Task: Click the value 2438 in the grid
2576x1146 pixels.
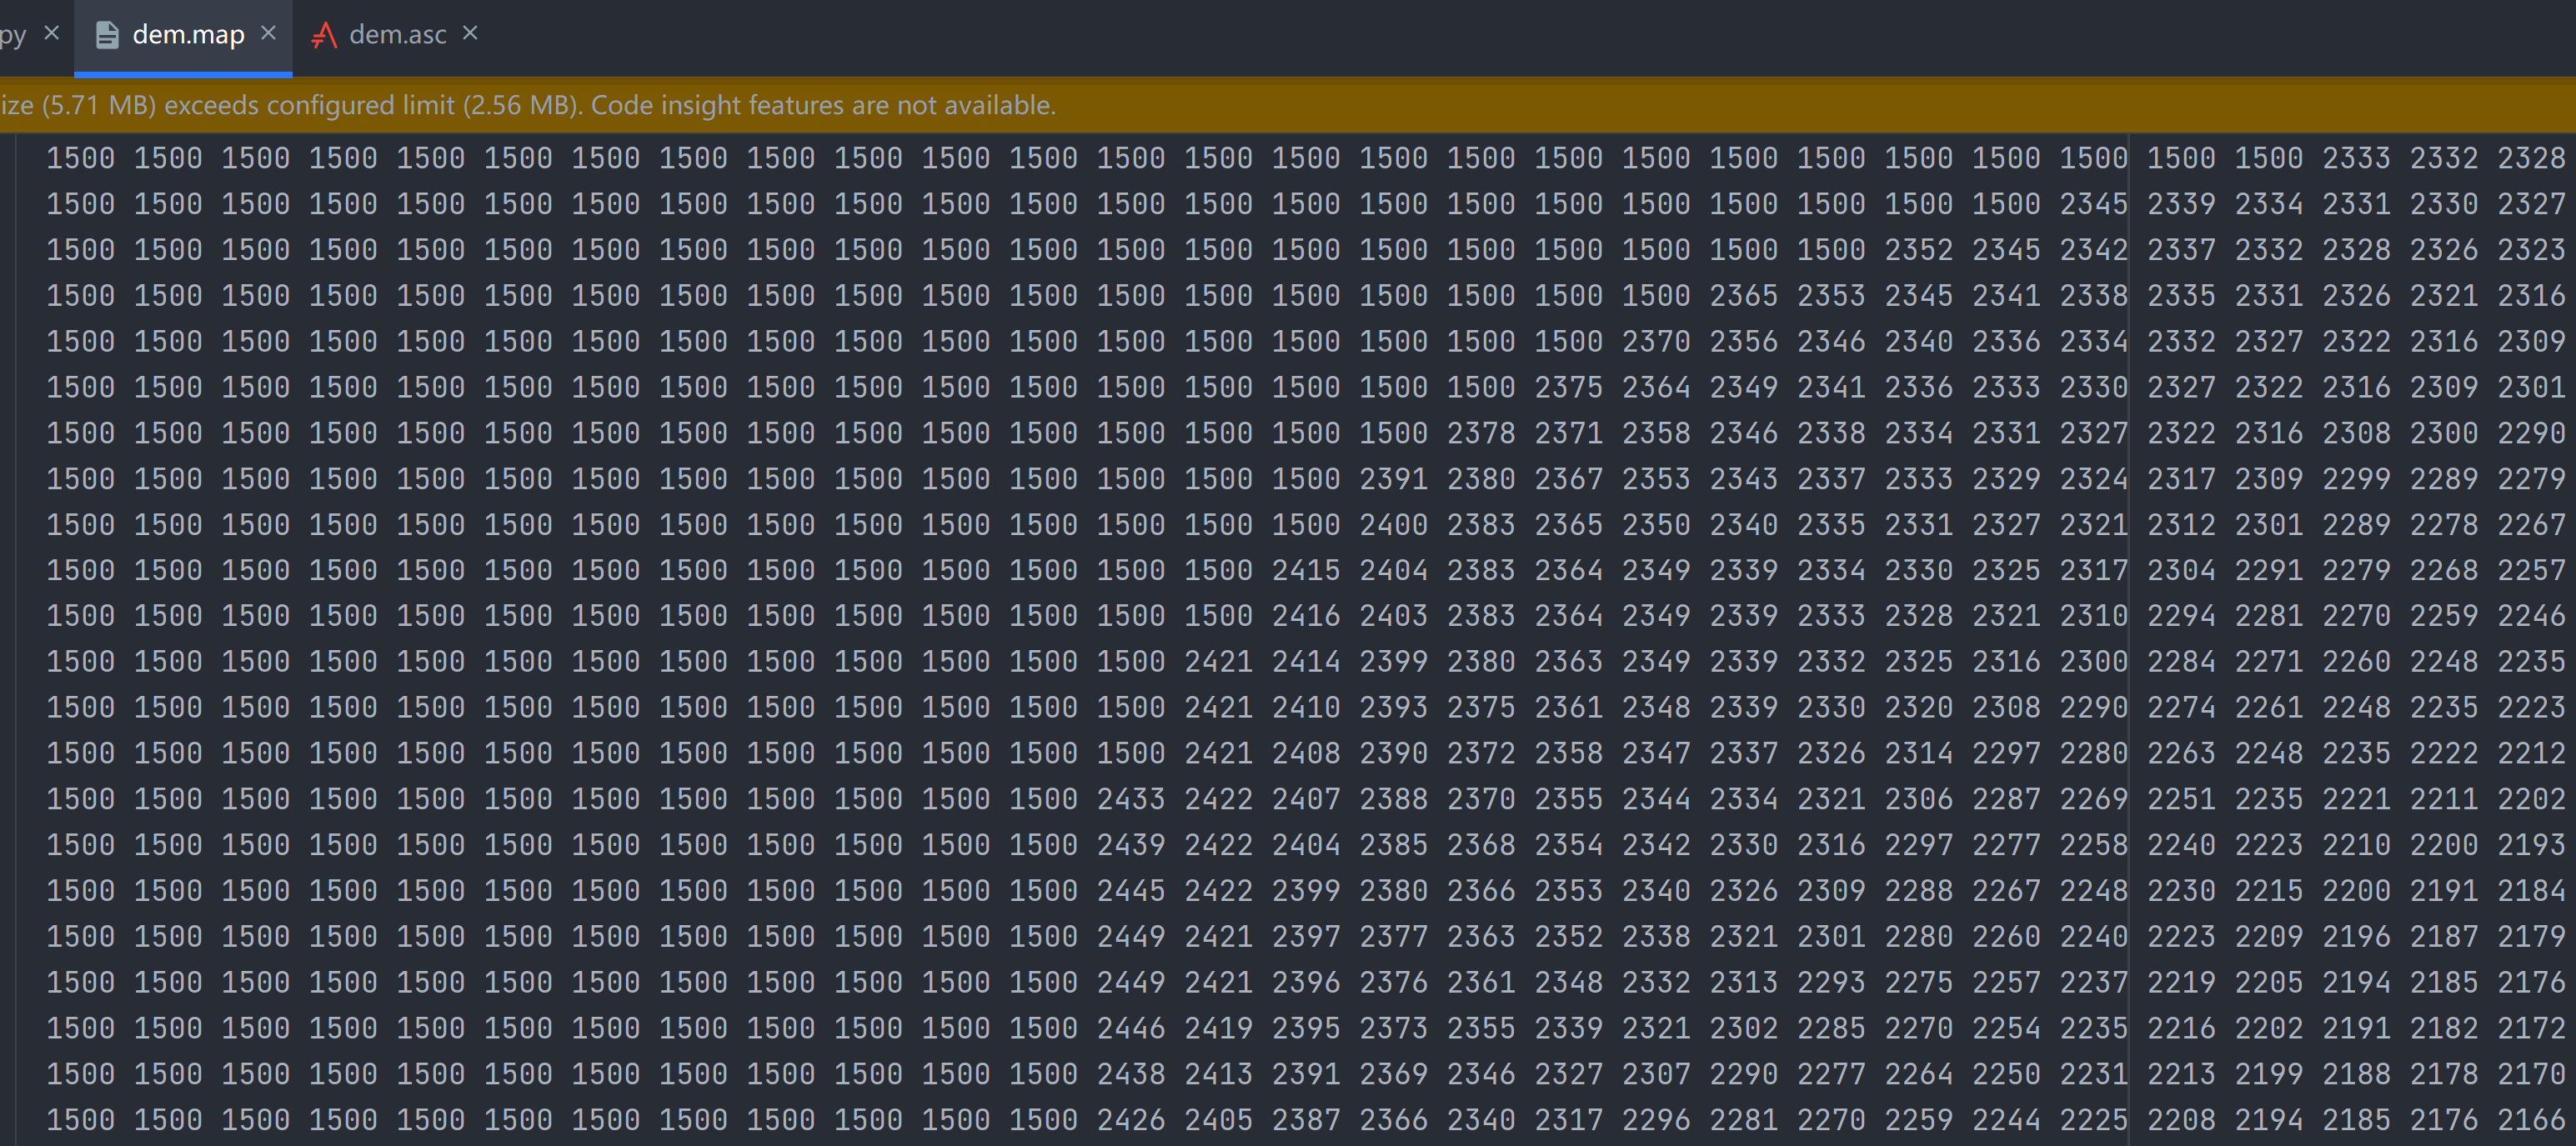Action: point(1130,1074)
